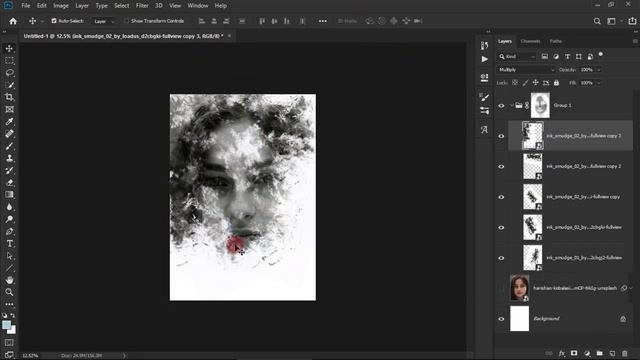The height and width of the screenshot is (360, 640).
Task: Select the Brush tool
Action: point(9,146)
